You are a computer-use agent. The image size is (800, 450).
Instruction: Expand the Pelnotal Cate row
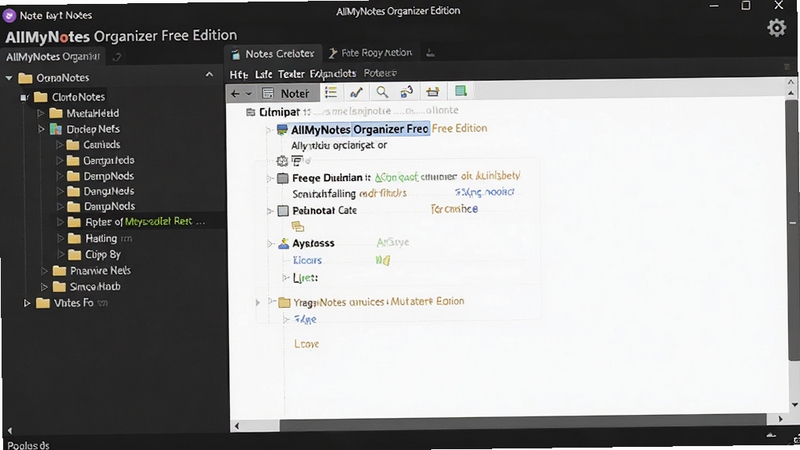[270, 211]
